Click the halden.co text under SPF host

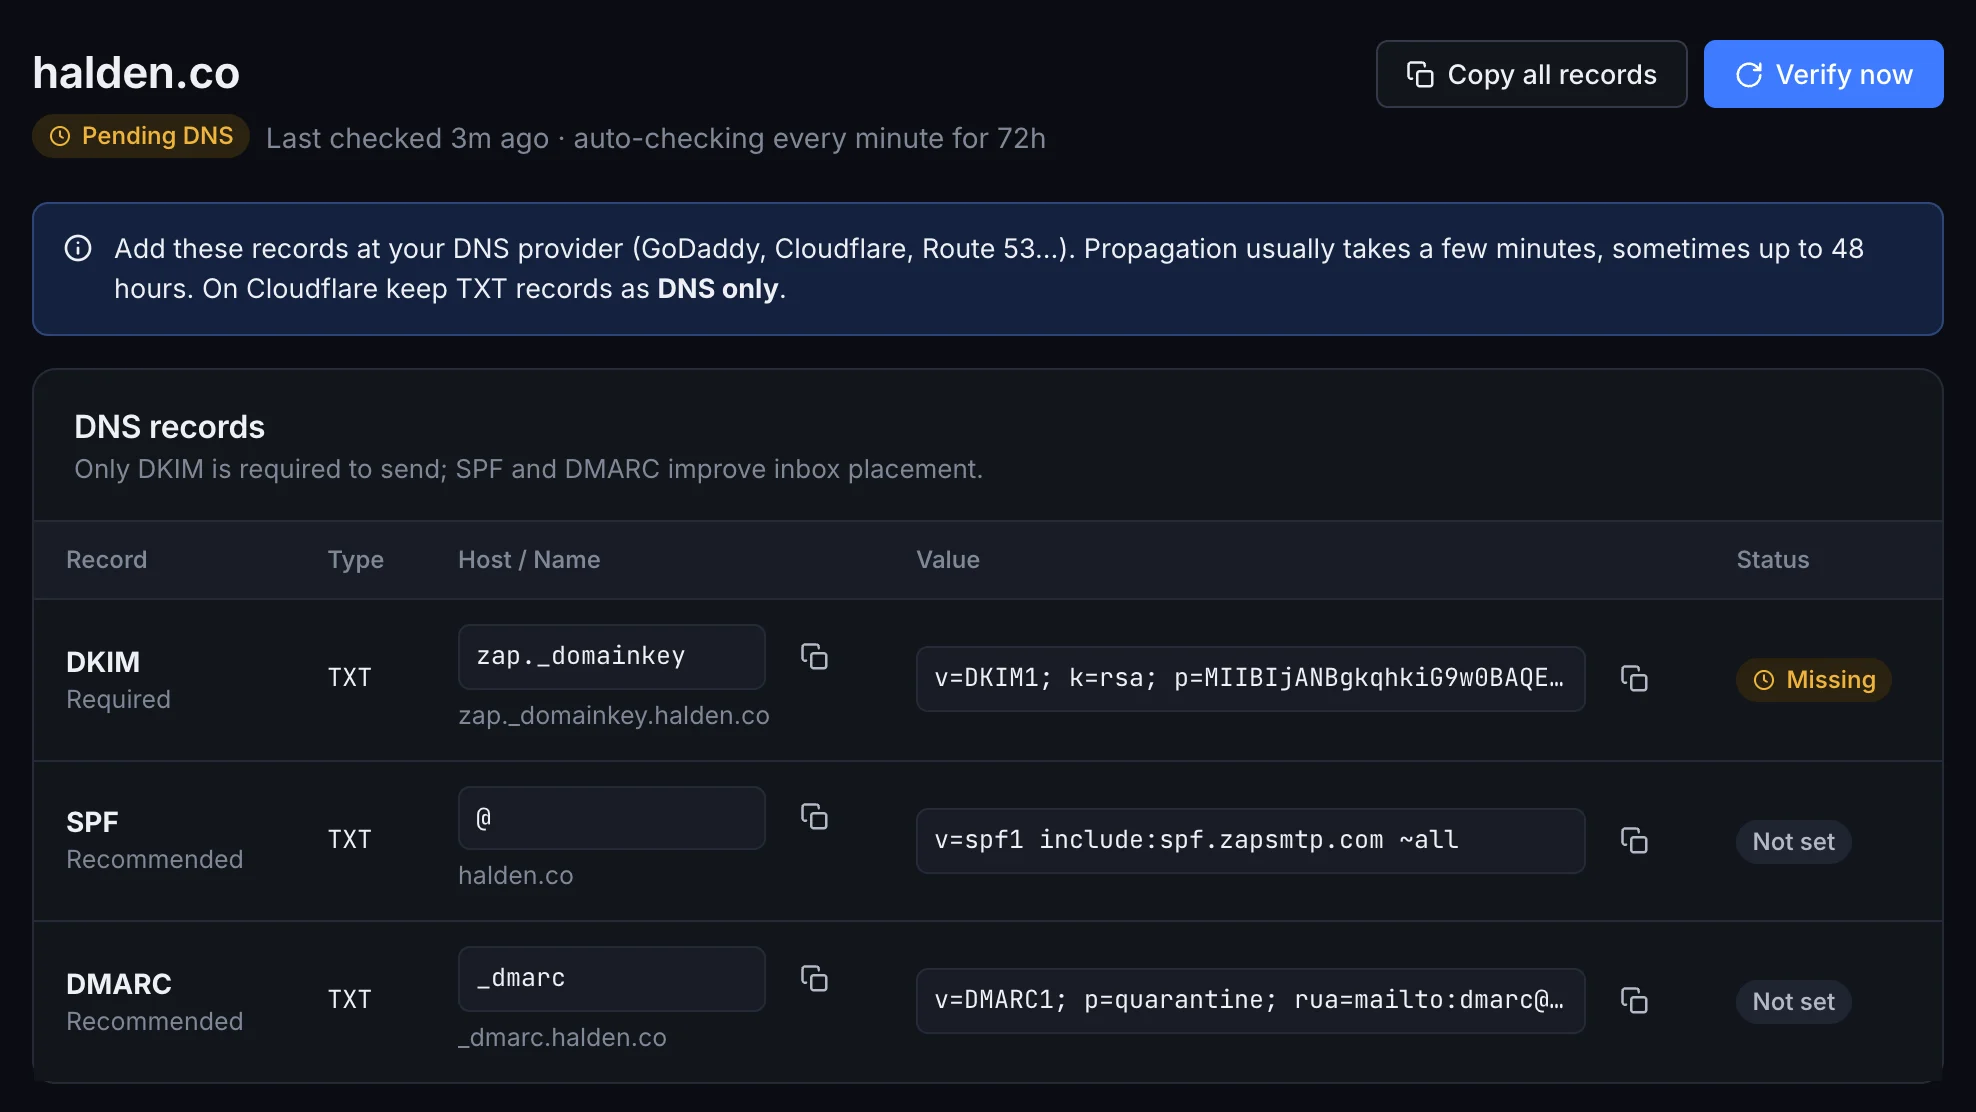coord(516,876)
